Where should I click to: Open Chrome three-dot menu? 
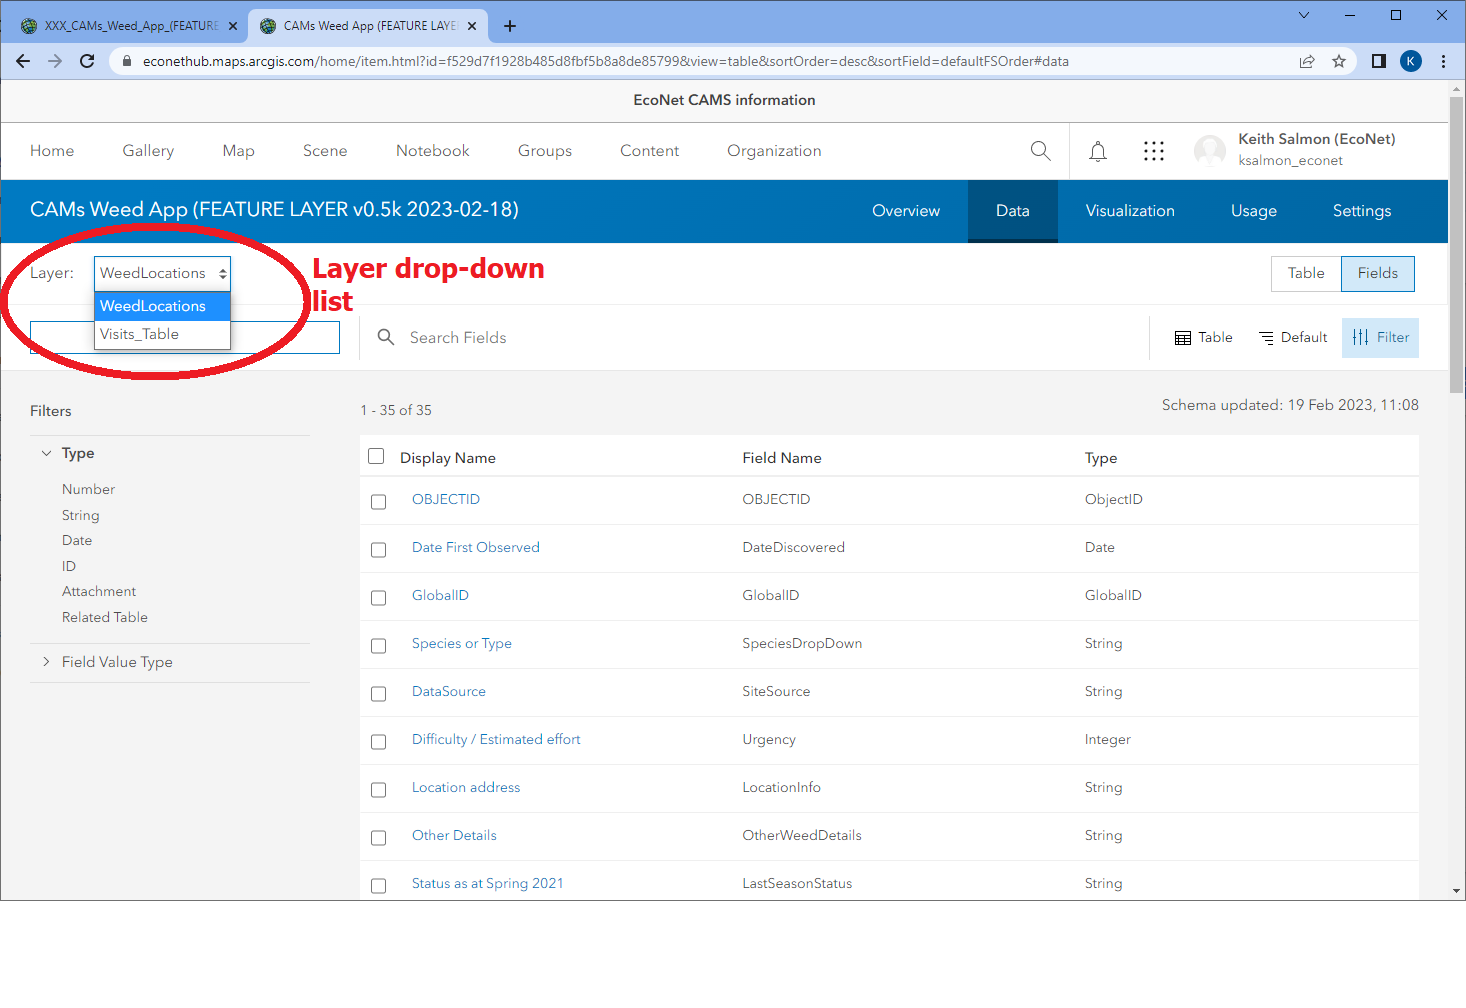1443,61
